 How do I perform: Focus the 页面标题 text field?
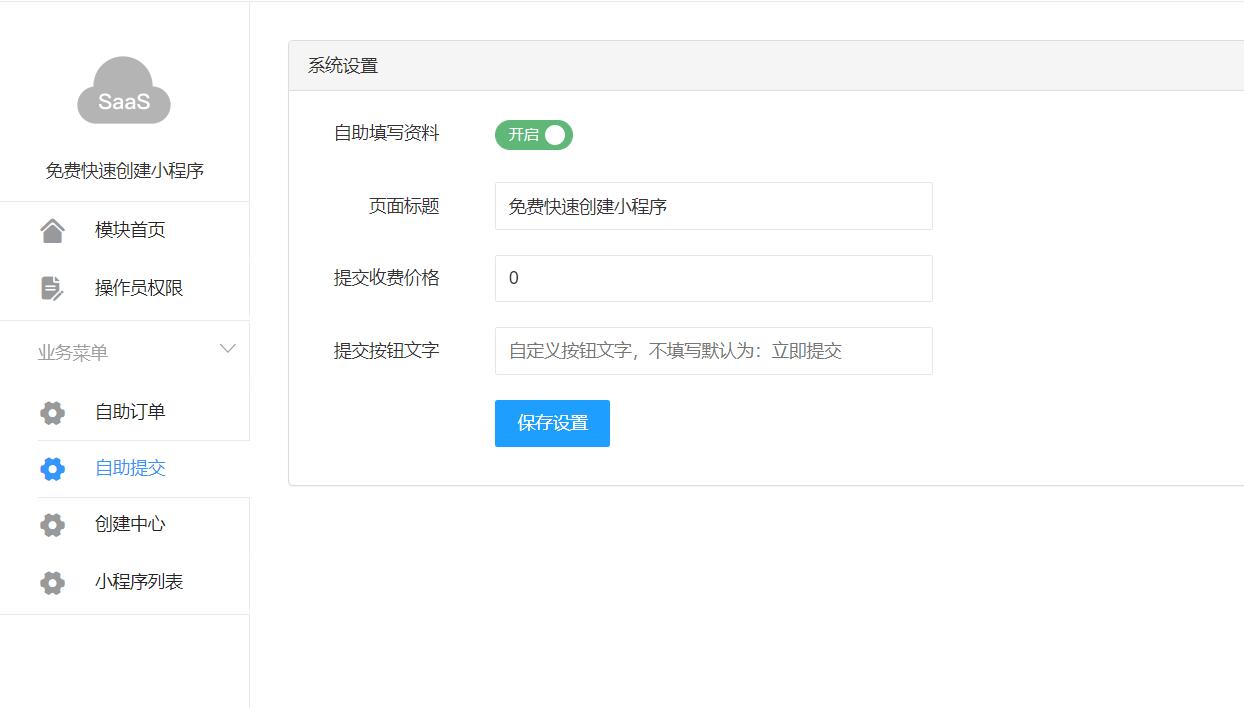713,206
